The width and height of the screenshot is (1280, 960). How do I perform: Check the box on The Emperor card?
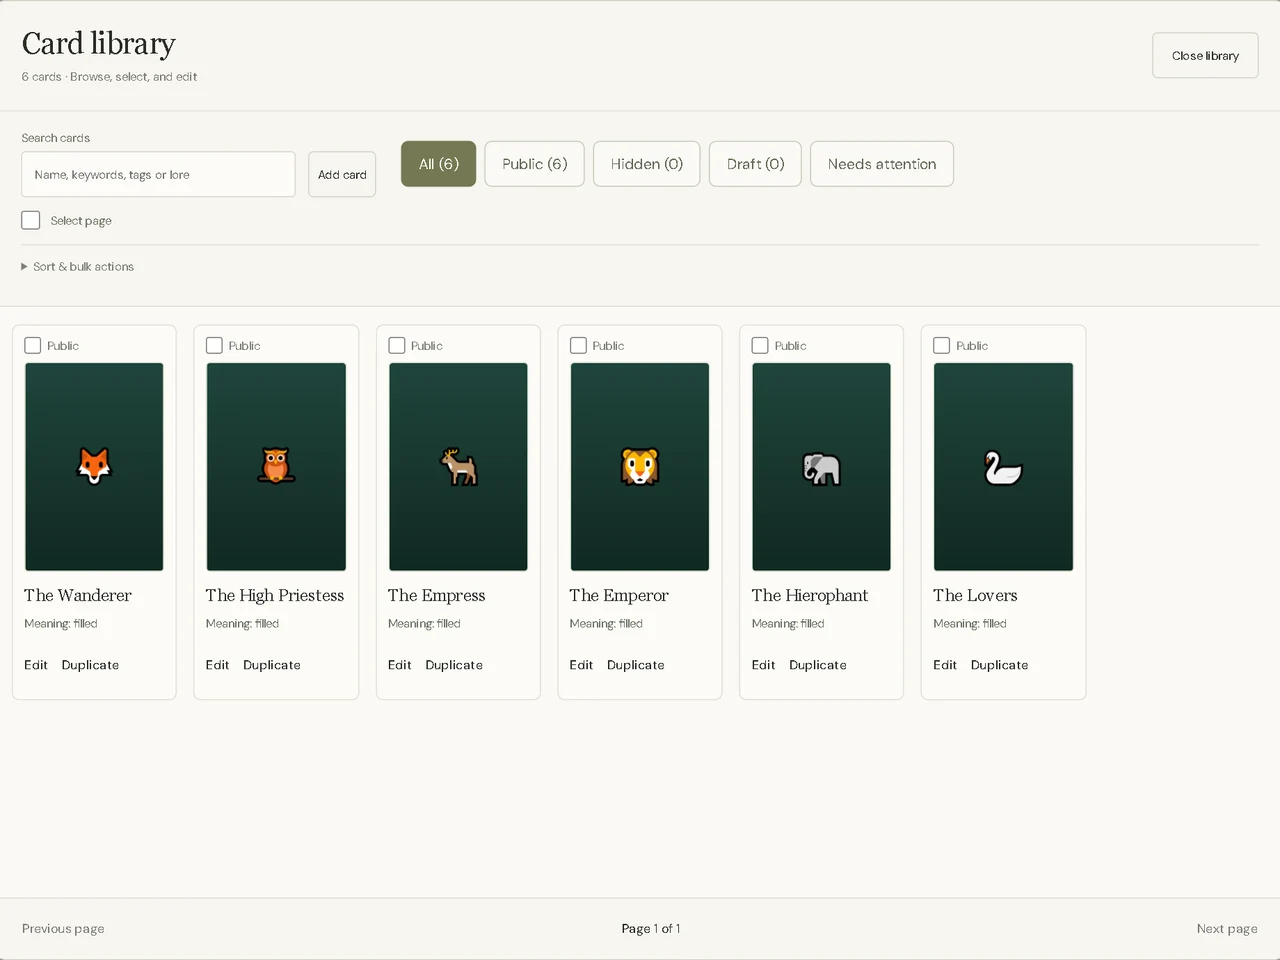(578, 345)
